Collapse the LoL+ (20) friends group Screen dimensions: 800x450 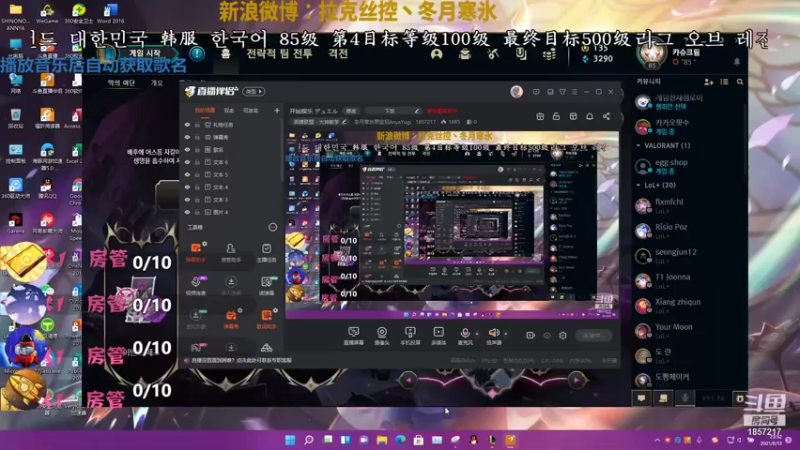pyautogui.click(x=638, y=185)
